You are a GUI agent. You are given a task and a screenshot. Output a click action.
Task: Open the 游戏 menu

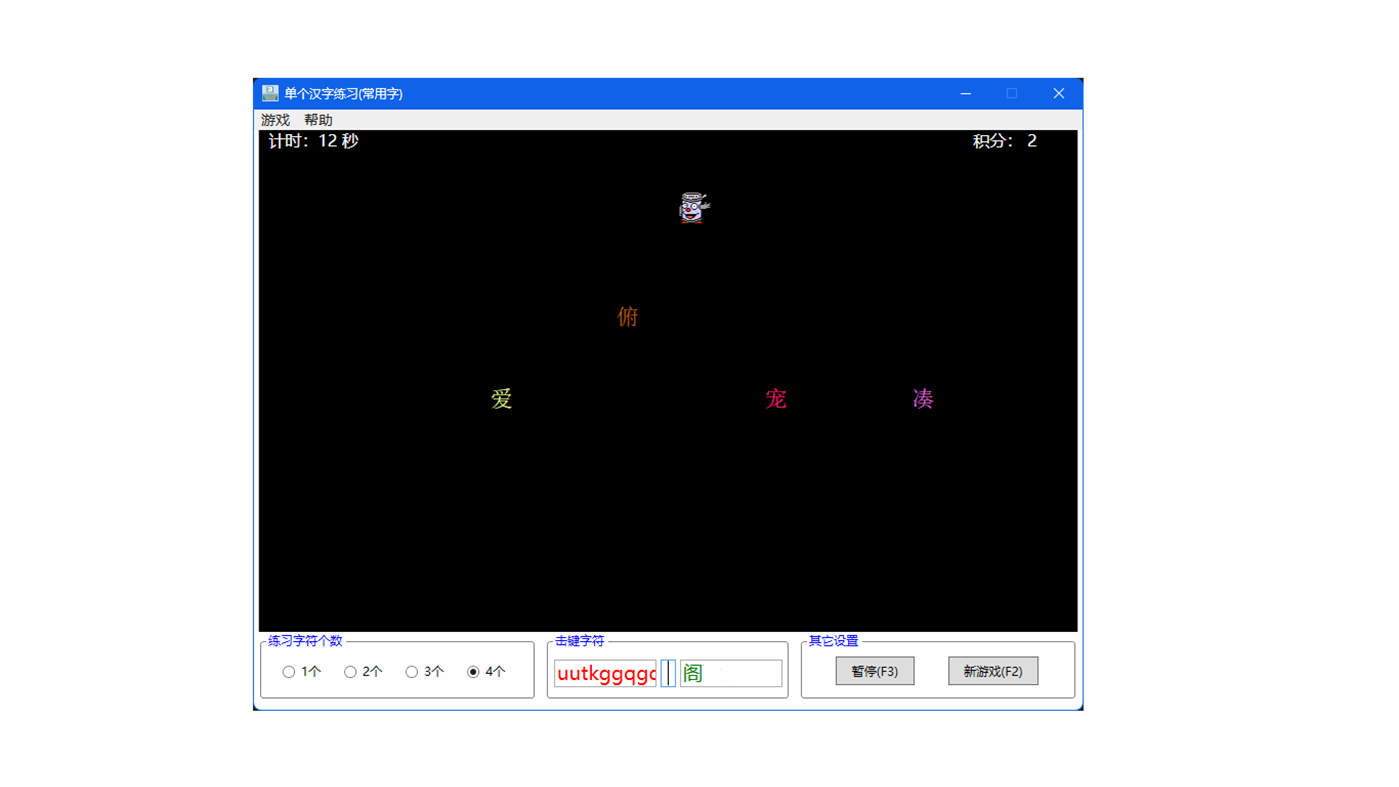click(x=274, y=119)
